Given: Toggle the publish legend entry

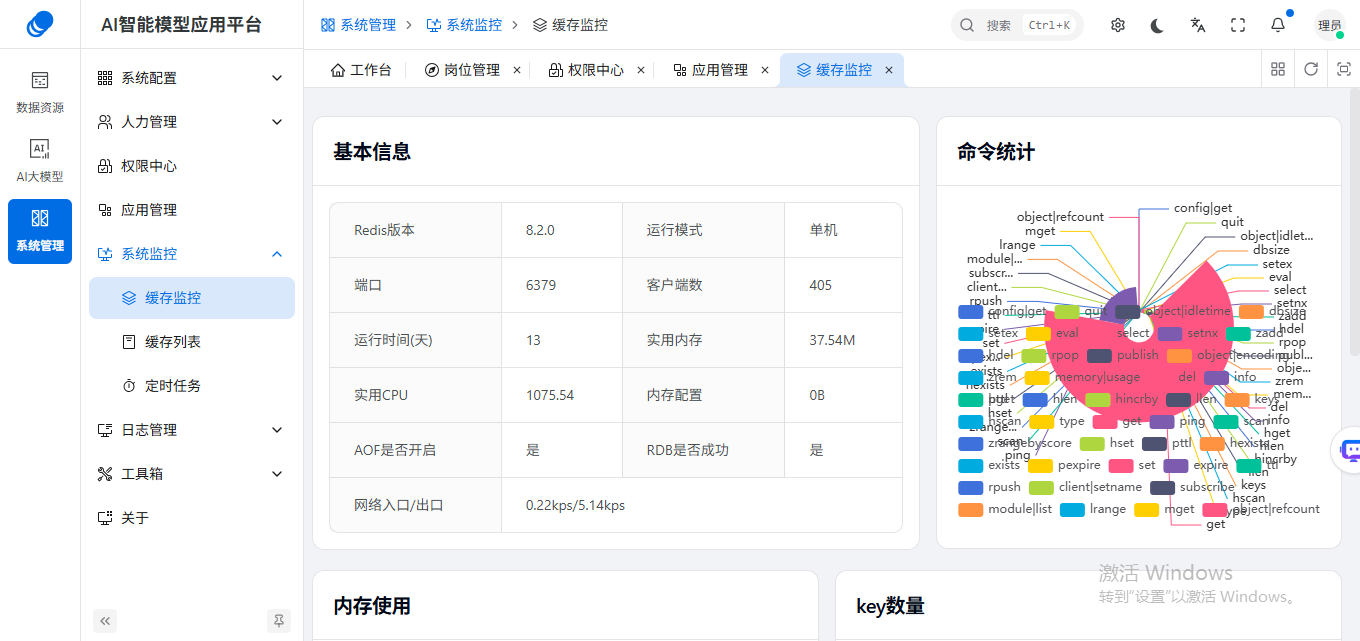Looking at the screenshot, I should (x=1123, y=355).
